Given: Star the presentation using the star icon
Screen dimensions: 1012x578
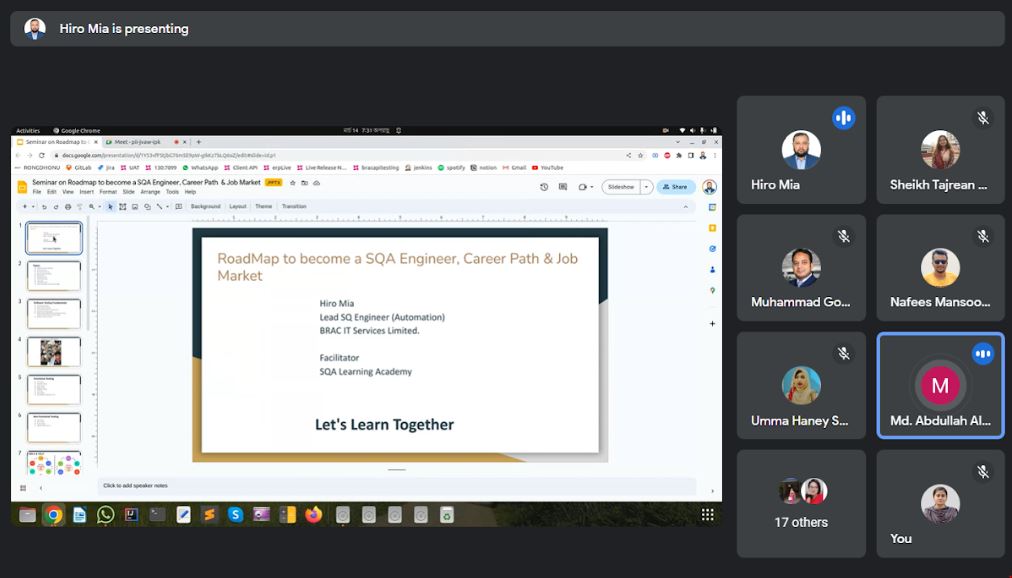Looking at the screenshot, I should point(292,183).
